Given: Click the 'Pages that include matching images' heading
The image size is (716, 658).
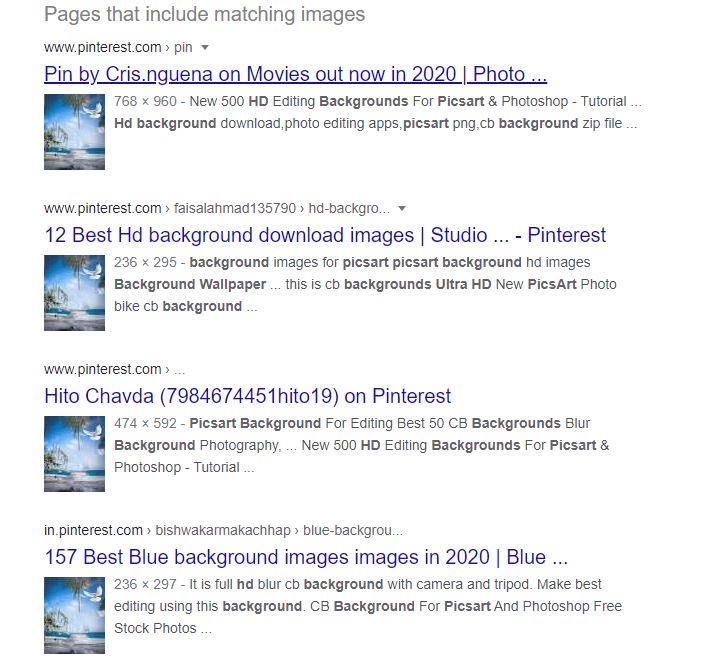Looking at the screenshot, I should pyautogui.click(x=205, y=14).
